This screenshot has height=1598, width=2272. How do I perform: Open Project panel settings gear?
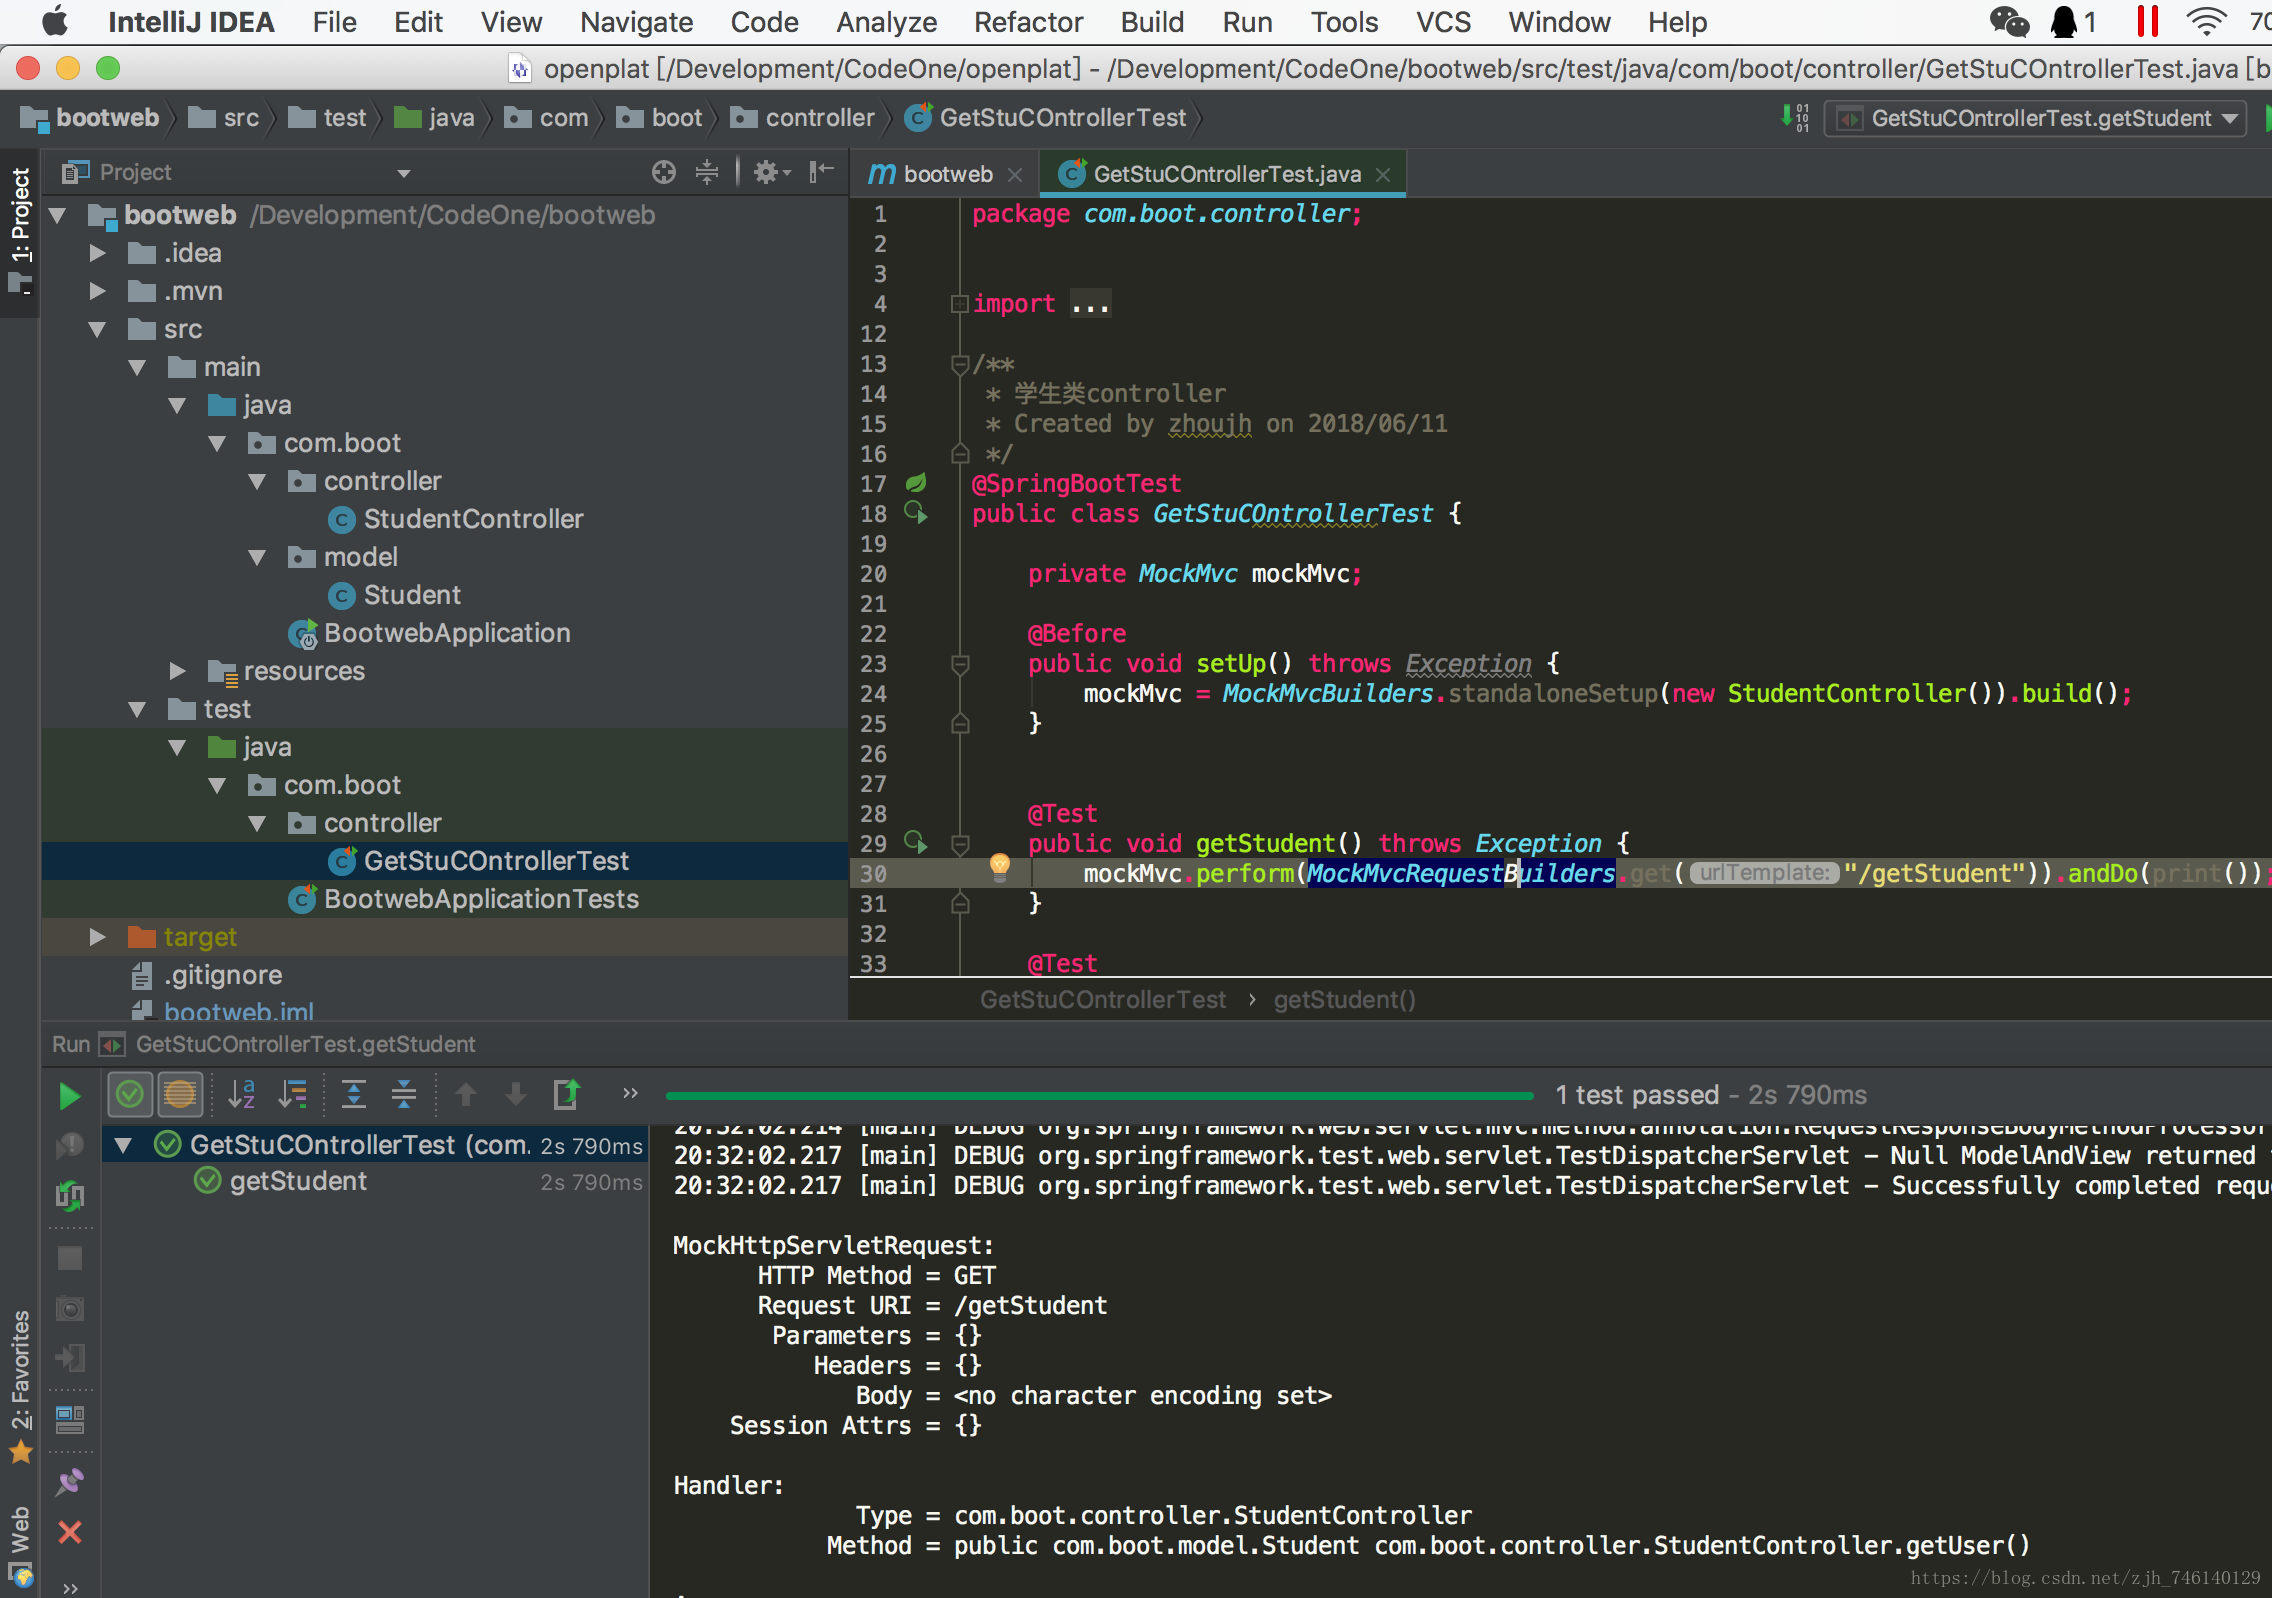(x=771, y=172)
